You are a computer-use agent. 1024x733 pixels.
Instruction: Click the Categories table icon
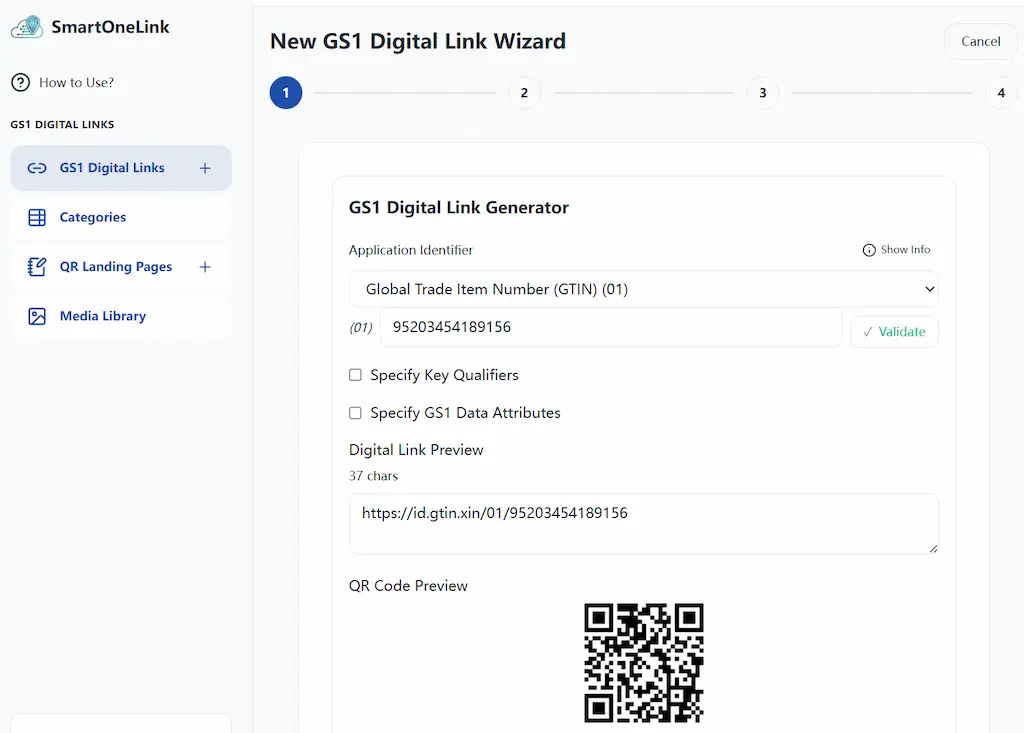coord(37,218)
